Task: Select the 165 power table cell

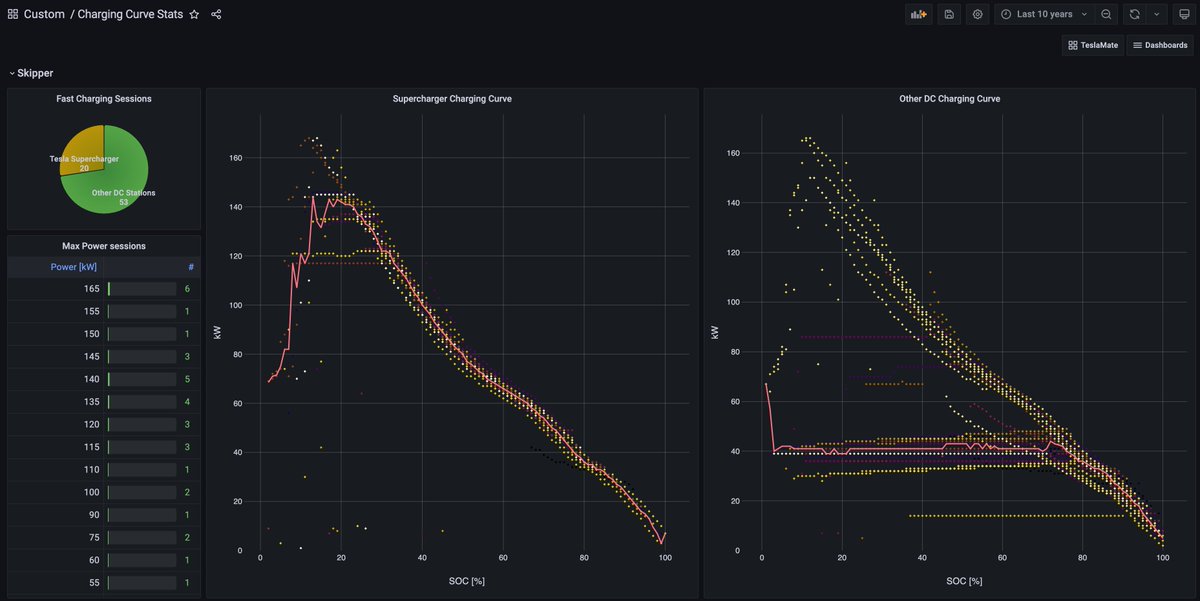Action: click(x=55, y=288)
